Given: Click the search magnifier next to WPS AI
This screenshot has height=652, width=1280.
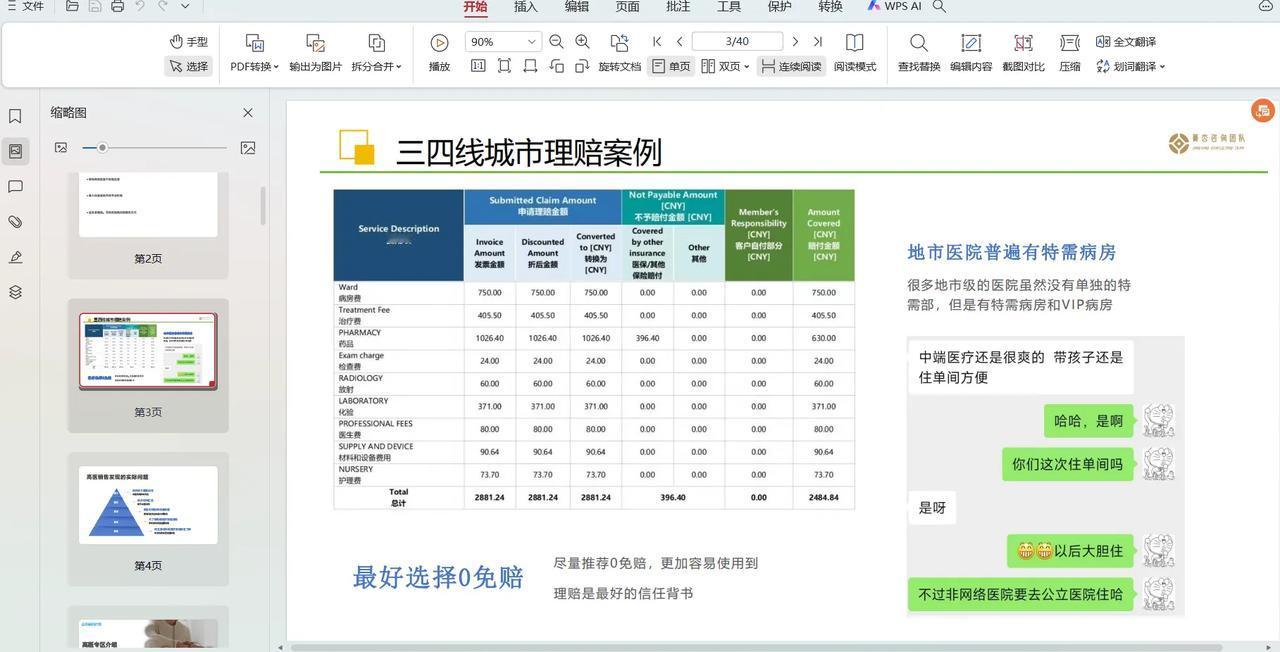Looking at the screenshot, I should (x=939, y=7).
